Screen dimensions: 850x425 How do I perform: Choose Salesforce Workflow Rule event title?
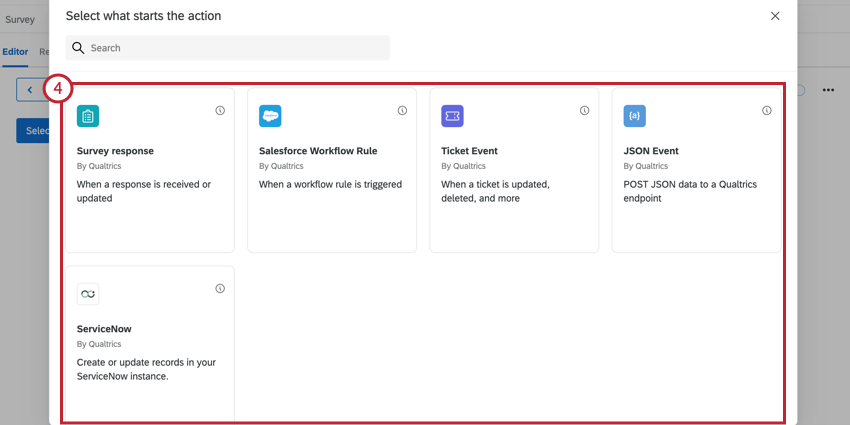click(318, 151)
